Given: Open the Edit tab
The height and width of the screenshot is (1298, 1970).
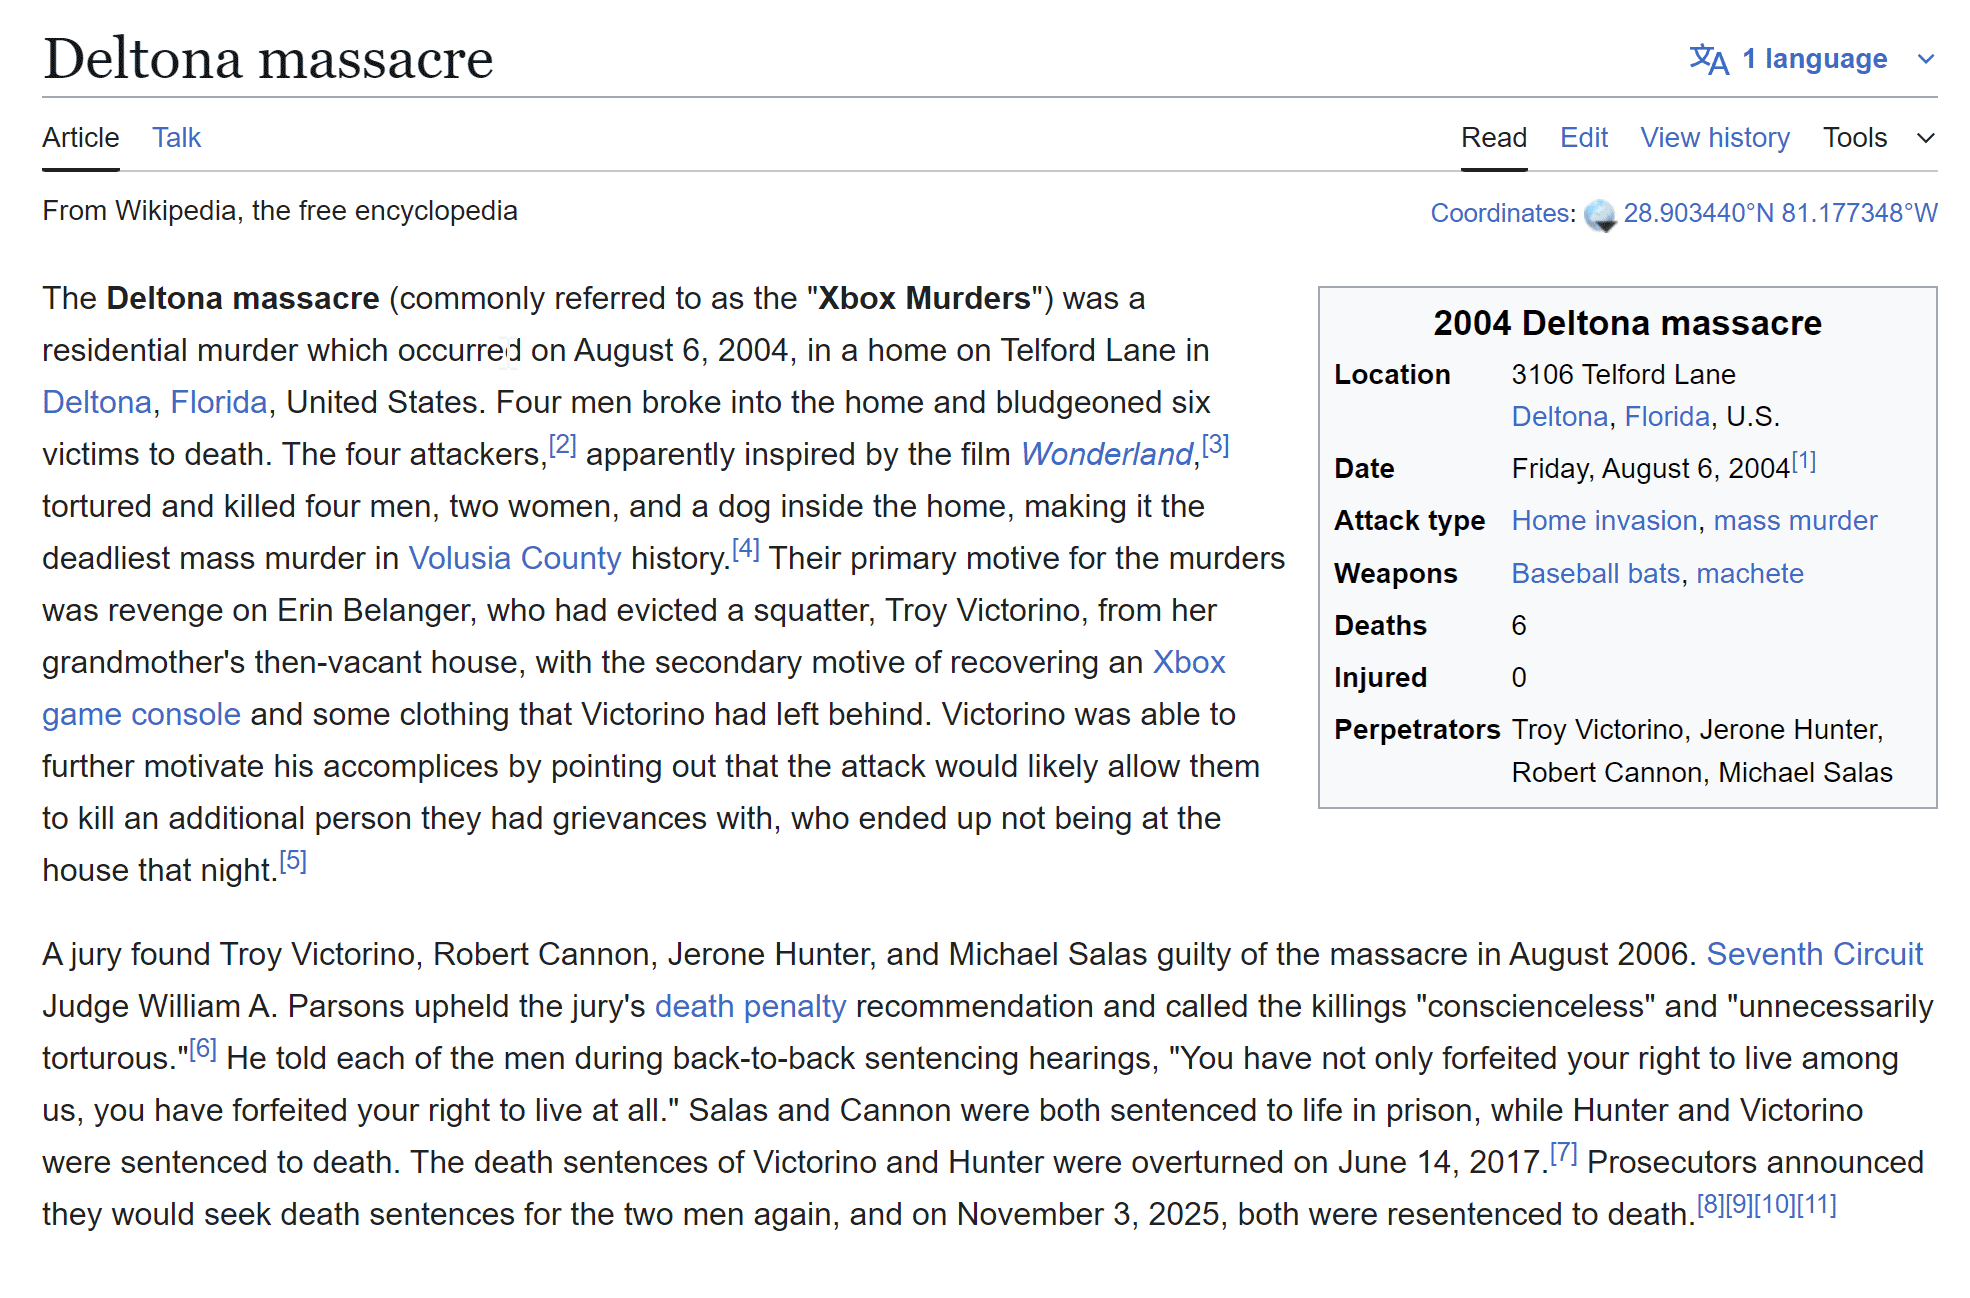Looking at the screenshot, I should click(1583, 138).
